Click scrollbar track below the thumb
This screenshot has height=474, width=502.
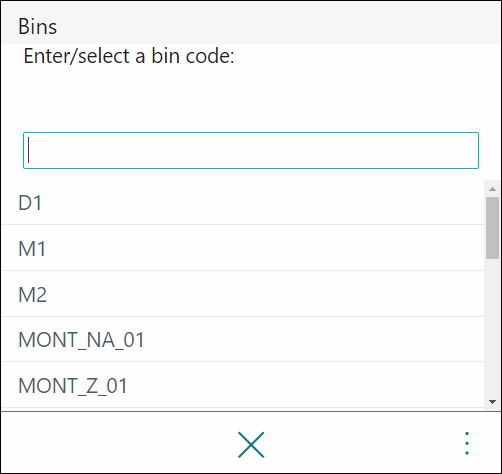coord(492,327)
